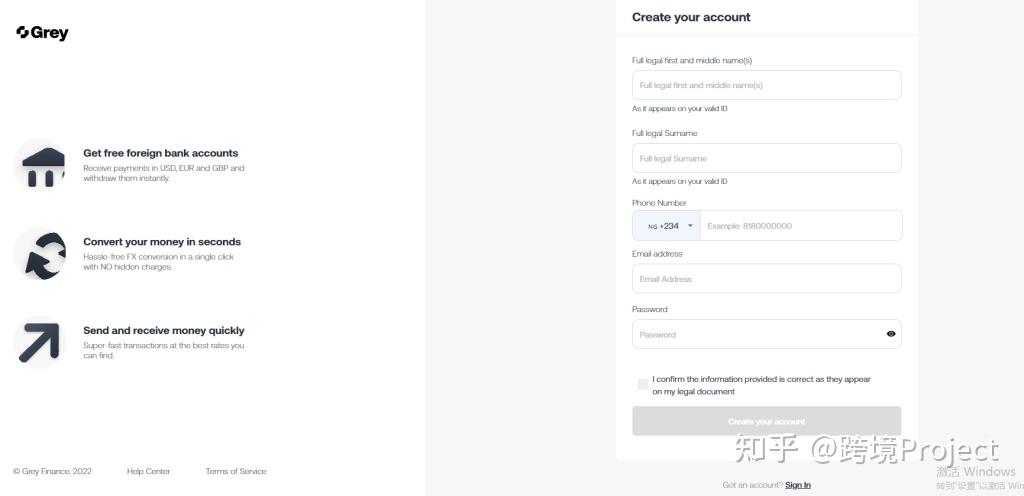This screenshot has width=1024, height=496.
Task: Open the NG +234 country code dropdown
Action: point(667,226)
